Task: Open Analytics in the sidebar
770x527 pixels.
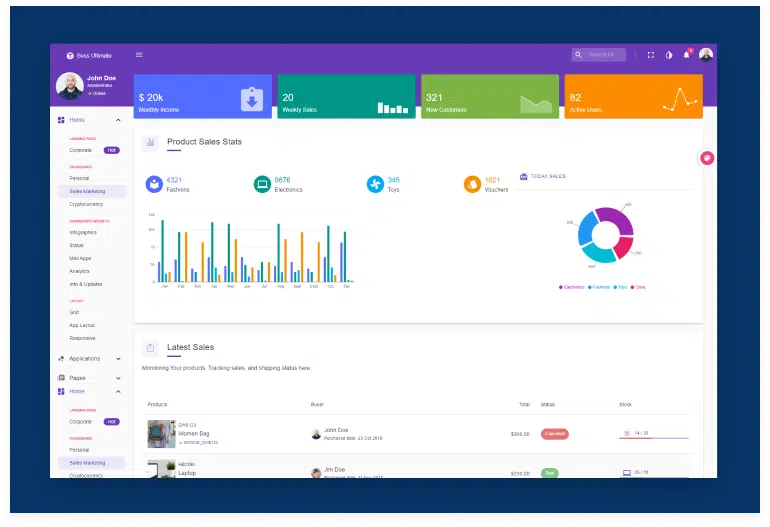Action: click(x=80, y=272)
